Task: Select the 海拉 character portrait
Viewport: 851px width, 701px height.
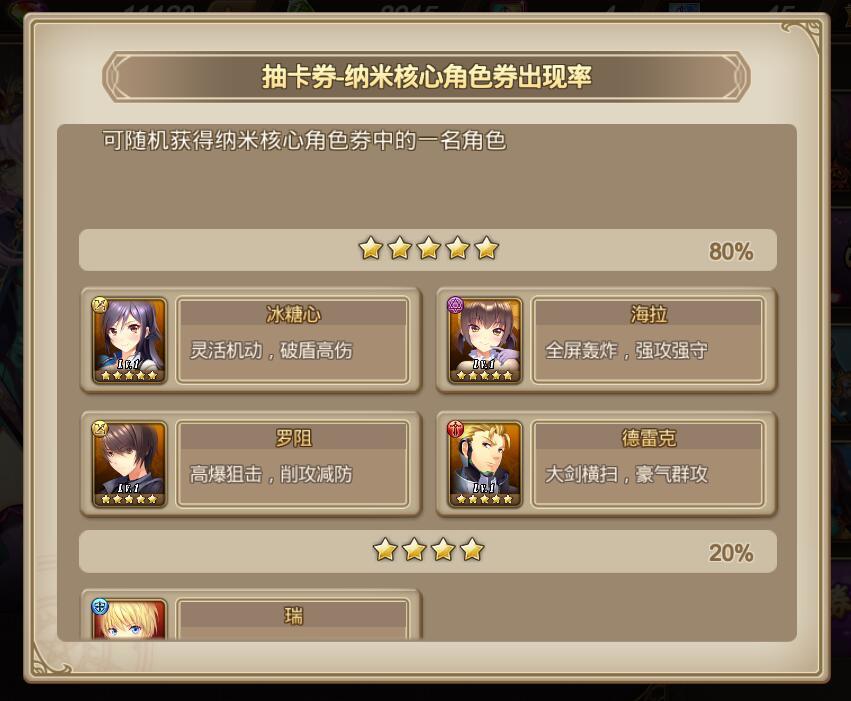Action: 485,340
